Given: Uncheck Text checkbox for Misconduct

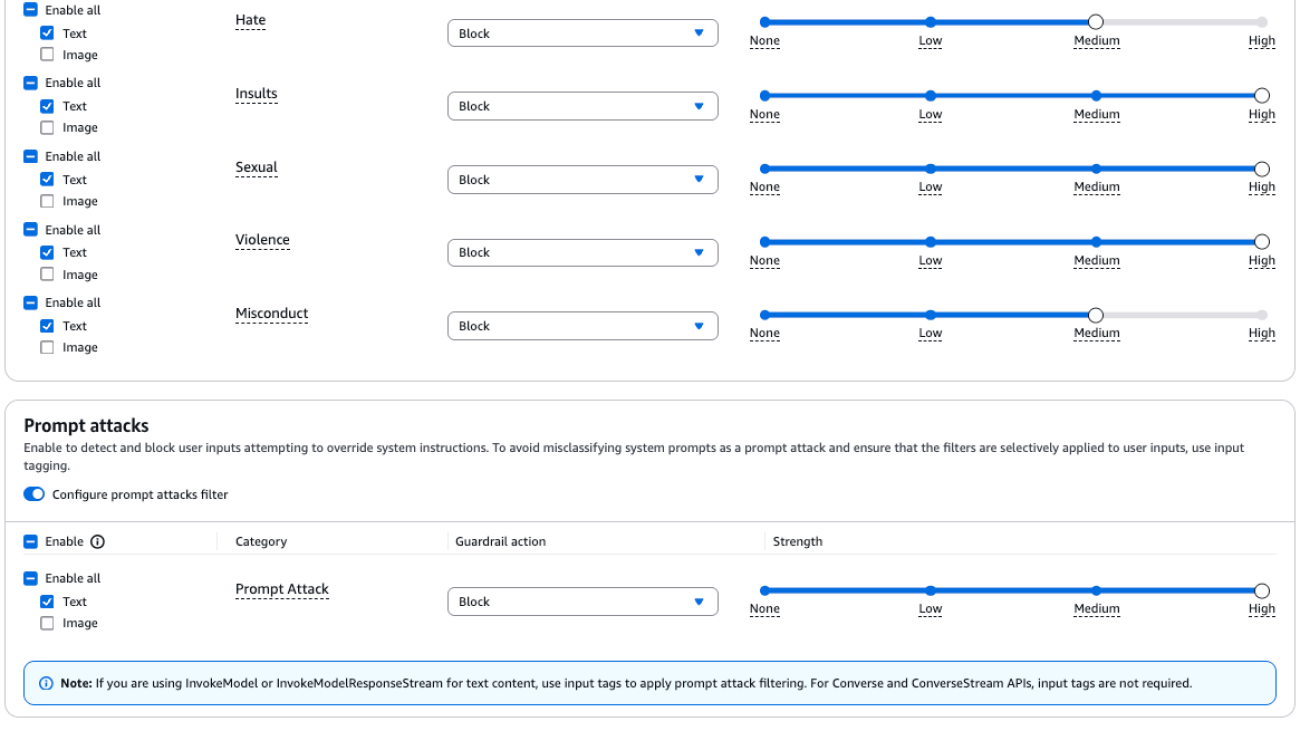Looking at the screenshot, I should tap(47, 325).
